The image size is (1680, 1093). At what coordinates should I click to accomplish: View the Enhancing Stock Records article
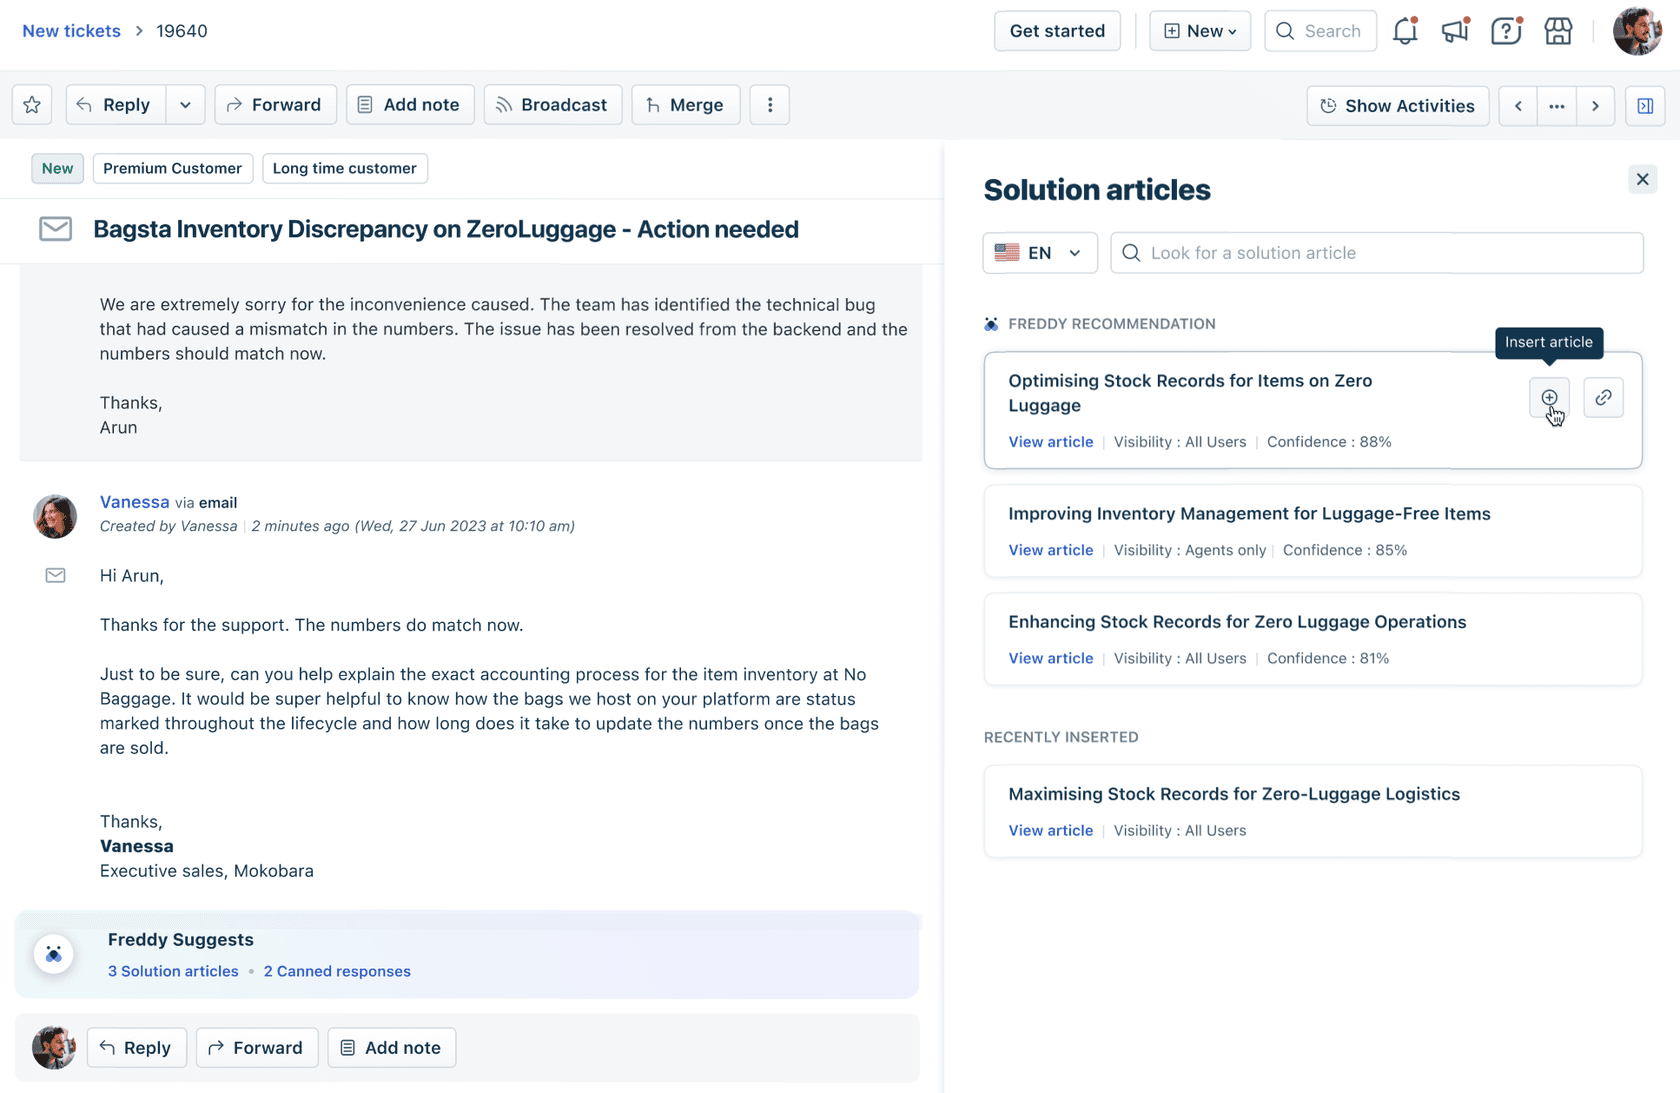pyautogui.click(x=1050, y=658)
